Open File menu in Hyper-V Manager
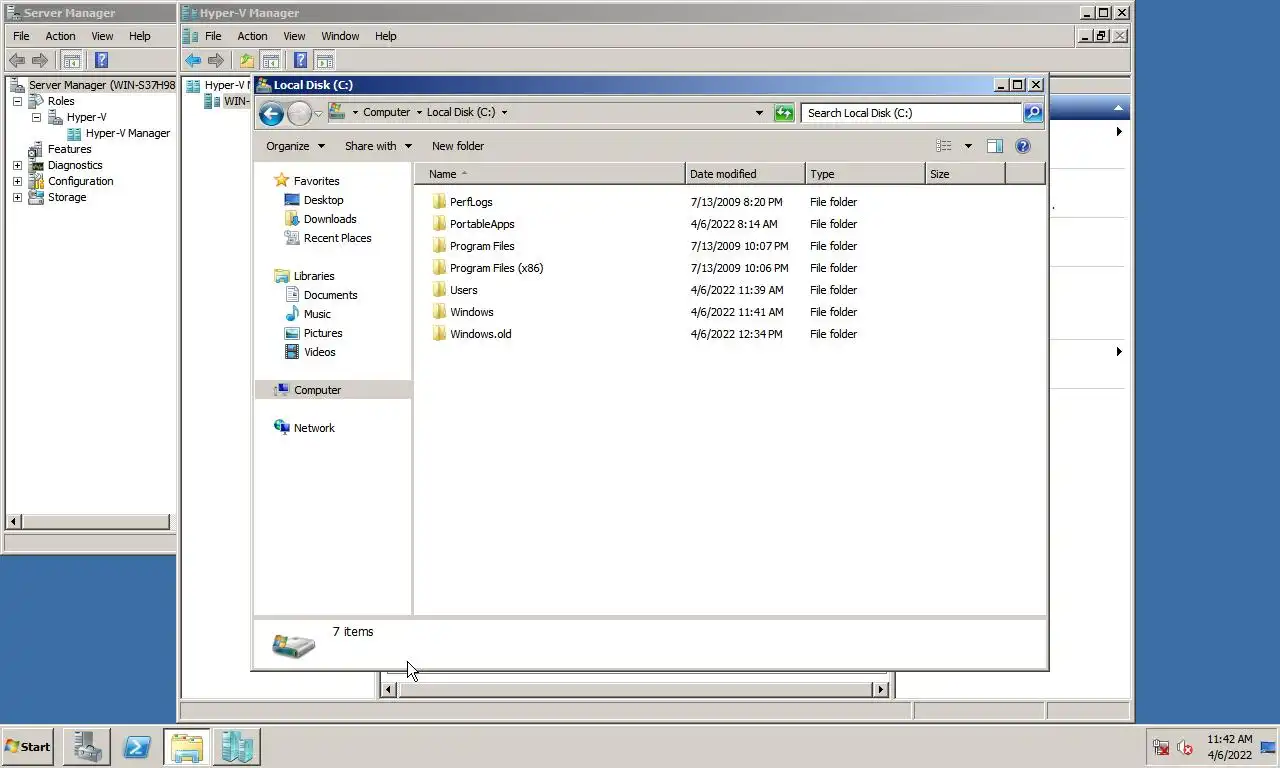1280x768 pixels. (x=213, y=36)
